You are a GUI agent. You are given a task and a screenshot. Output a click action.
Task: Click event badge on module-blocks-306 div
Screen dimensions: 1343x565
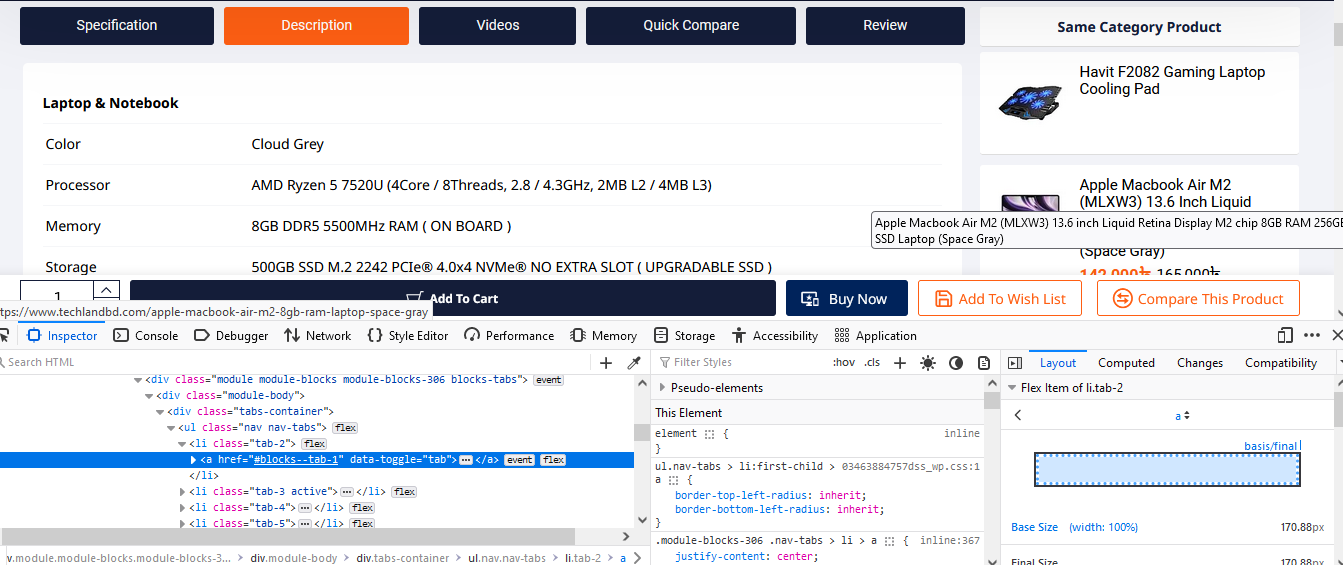[x=548, y=380]
